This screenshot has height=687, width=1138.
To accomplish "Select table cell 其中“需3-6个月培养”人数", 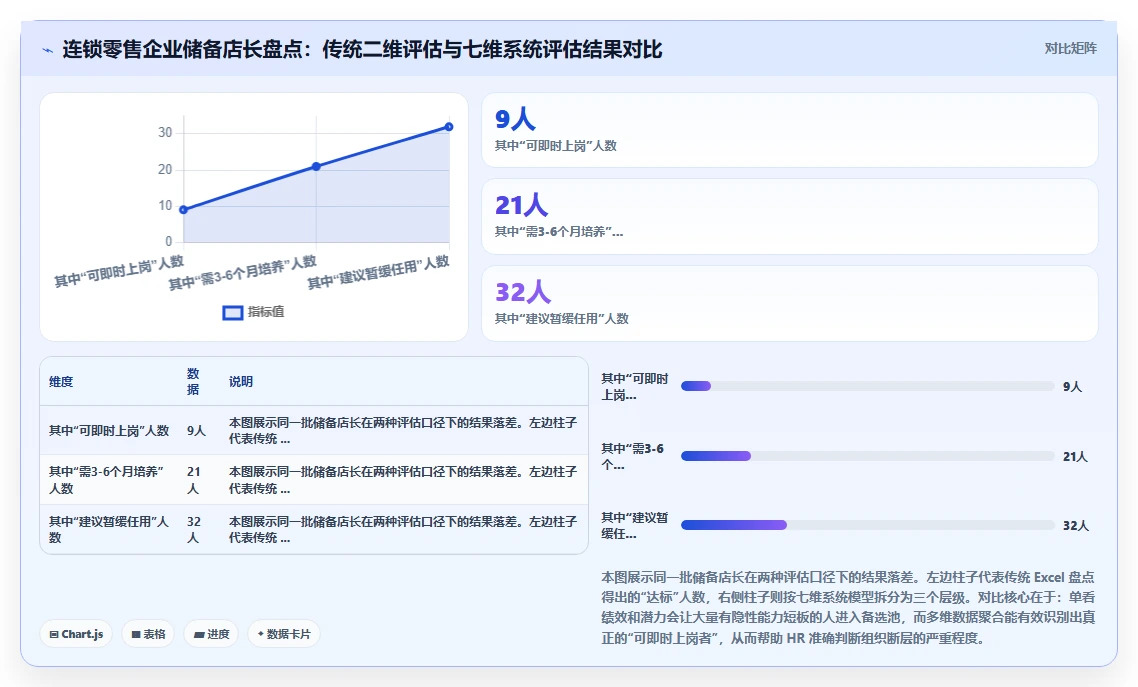I will click(x=109, y=480).
